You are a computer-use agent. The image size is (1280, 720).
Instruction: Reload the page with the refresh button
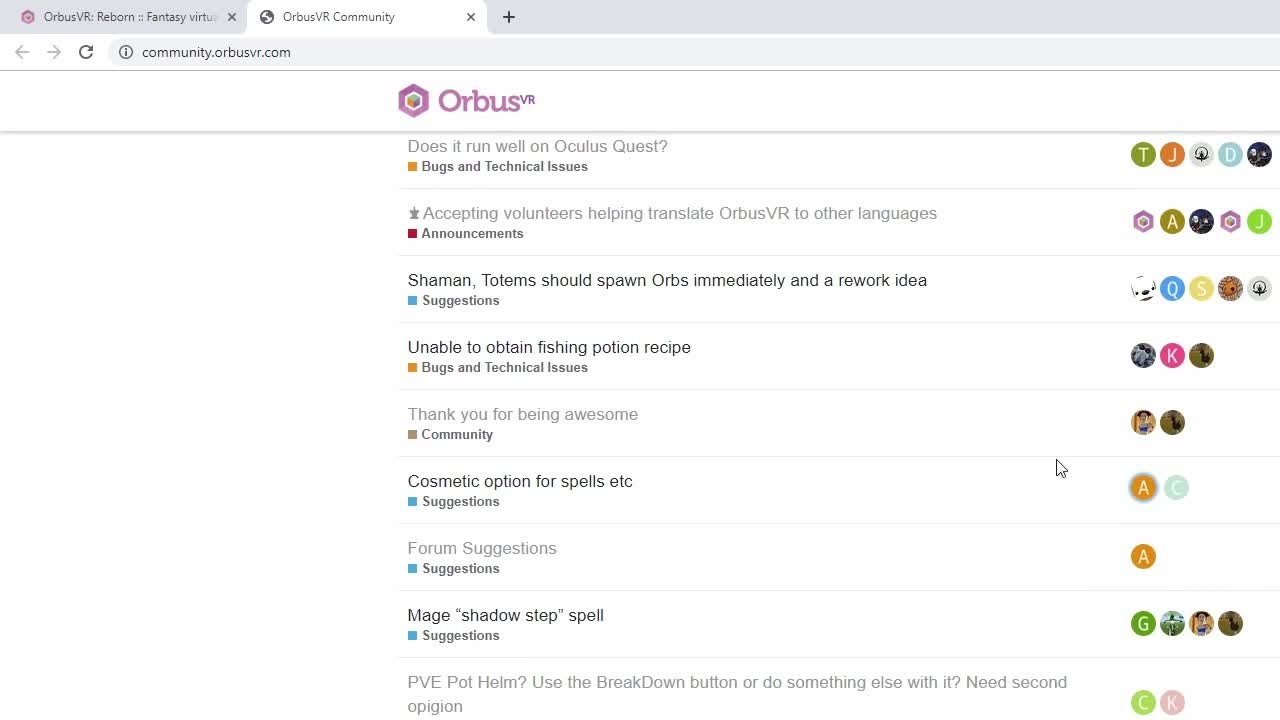86,52
